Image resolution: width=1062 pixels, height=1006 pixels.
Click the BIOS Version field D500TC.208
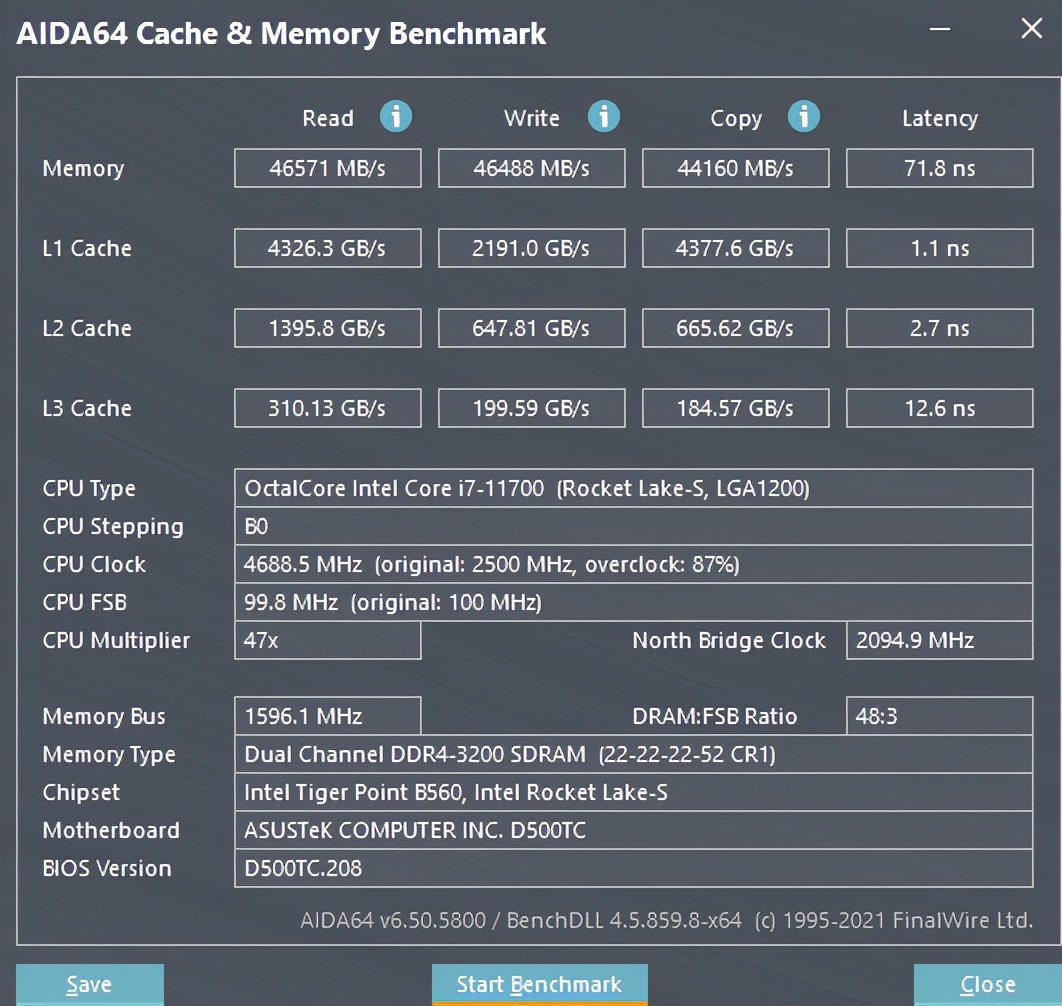(634, 868)
